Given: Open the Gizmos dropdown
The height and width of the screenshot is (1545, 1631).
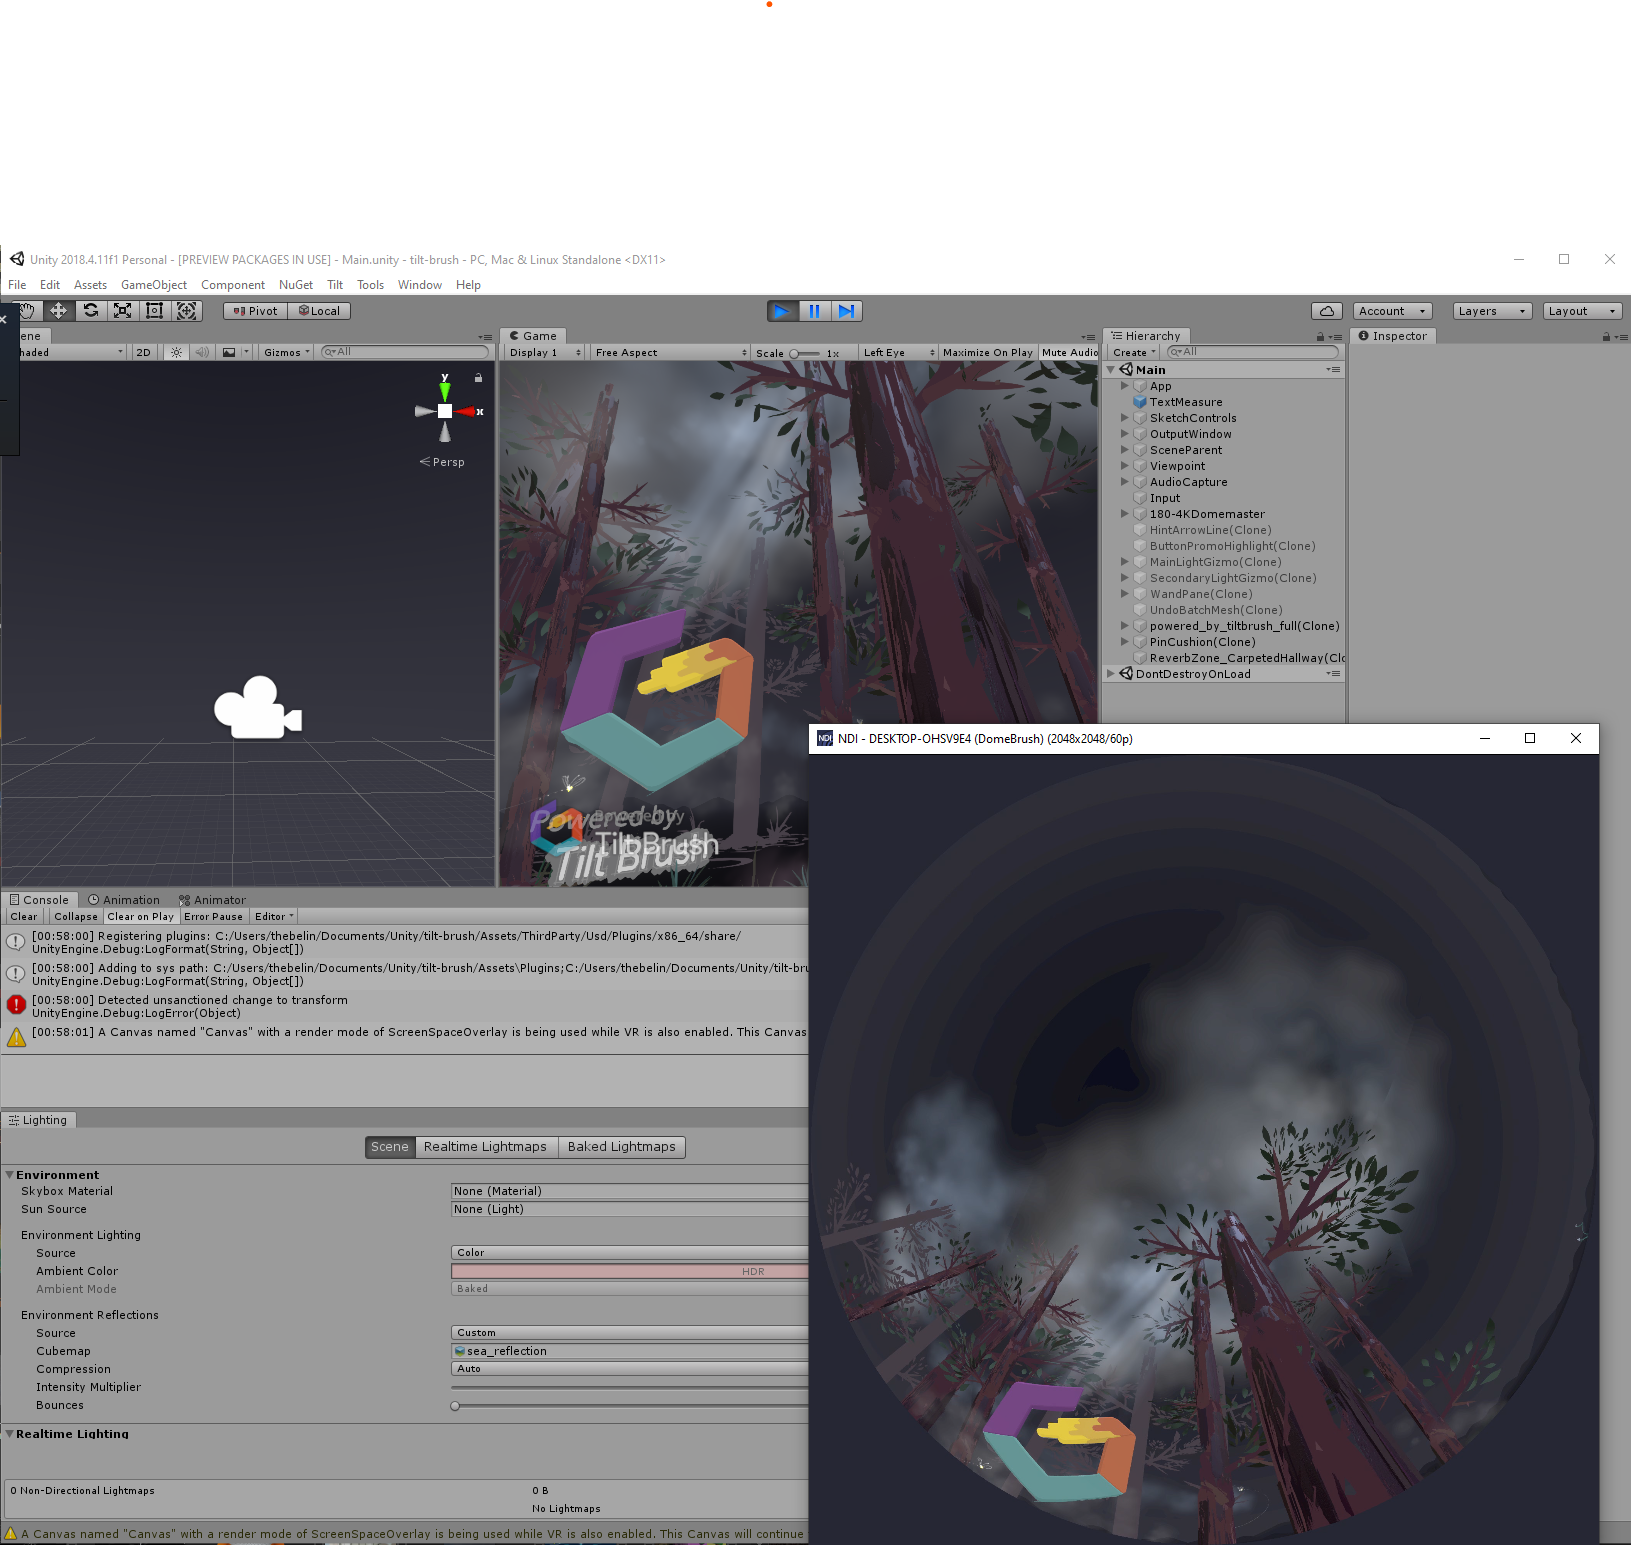Looking at the screenshot, I should pos(287,352).
